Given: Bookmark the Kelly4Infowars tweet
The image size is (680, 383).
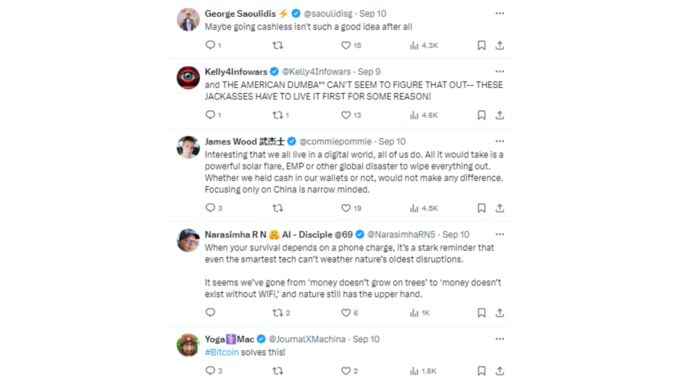Looking at the screenshot, I should pos(481,115).
